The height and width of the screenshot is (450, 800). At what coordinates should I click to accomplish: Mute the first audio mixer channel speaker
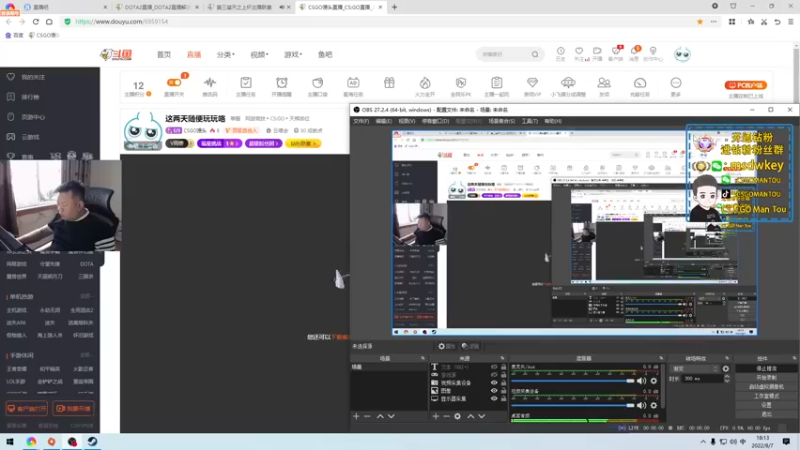click(x=642, y=381)
